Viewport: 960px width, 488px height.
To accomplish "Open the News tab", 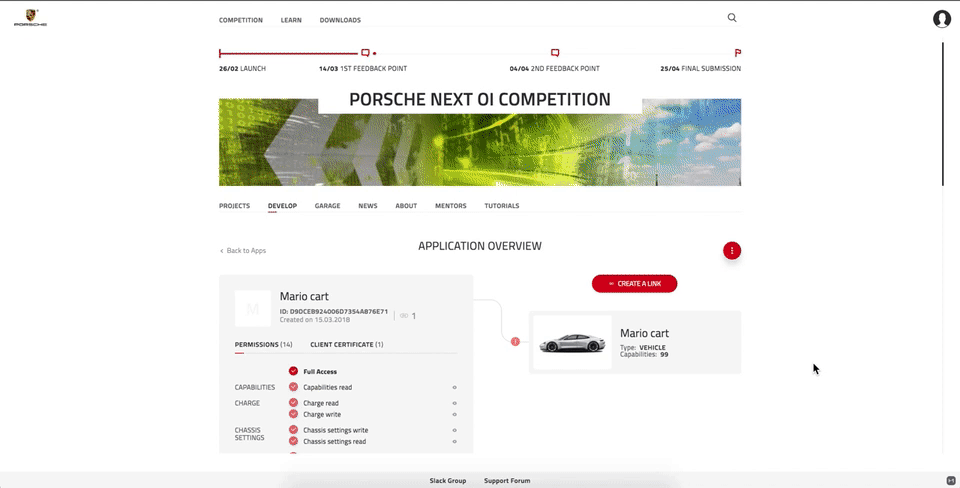I will (368, 206).
